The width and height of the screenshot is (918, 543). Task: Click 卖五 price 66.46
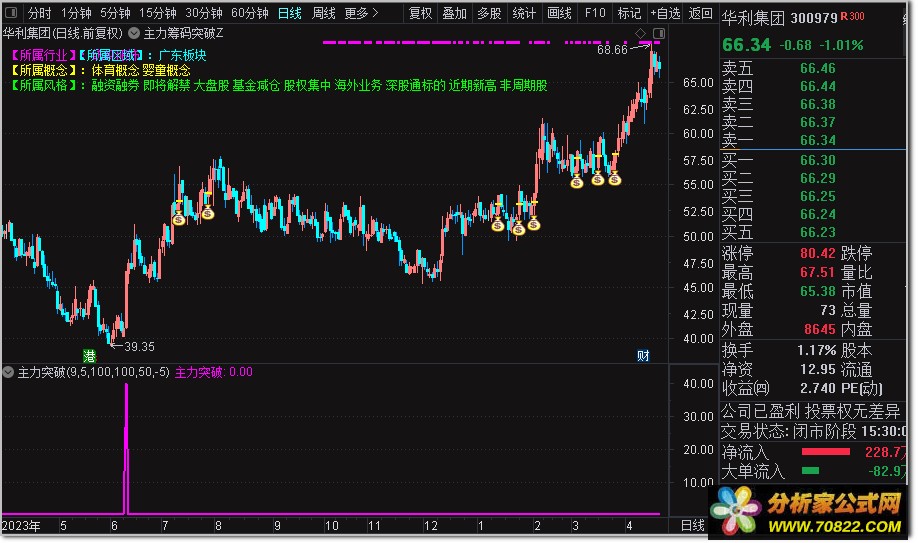coord(817,69)
